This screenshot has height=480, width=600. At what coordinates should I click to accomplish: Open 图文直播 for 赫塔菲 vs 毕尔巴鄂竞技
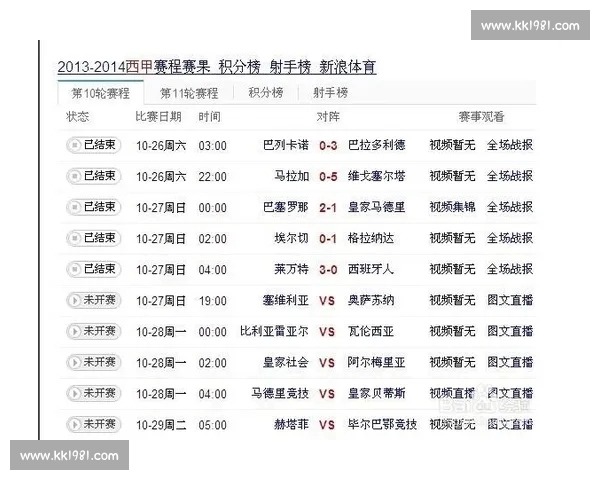pyautogui.click(x=510, y=424)
